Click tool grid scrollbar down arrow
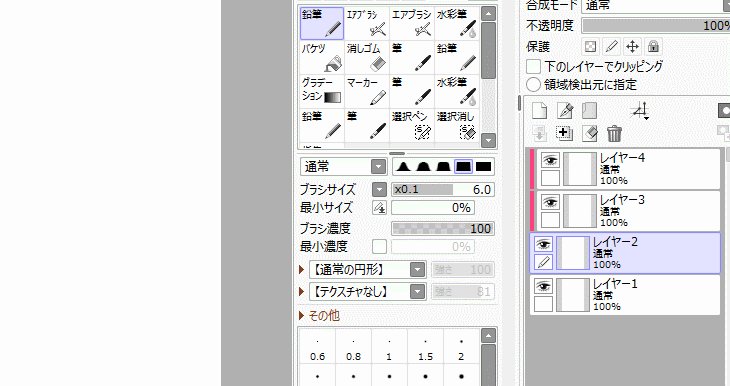 click(x=488, y=140)
